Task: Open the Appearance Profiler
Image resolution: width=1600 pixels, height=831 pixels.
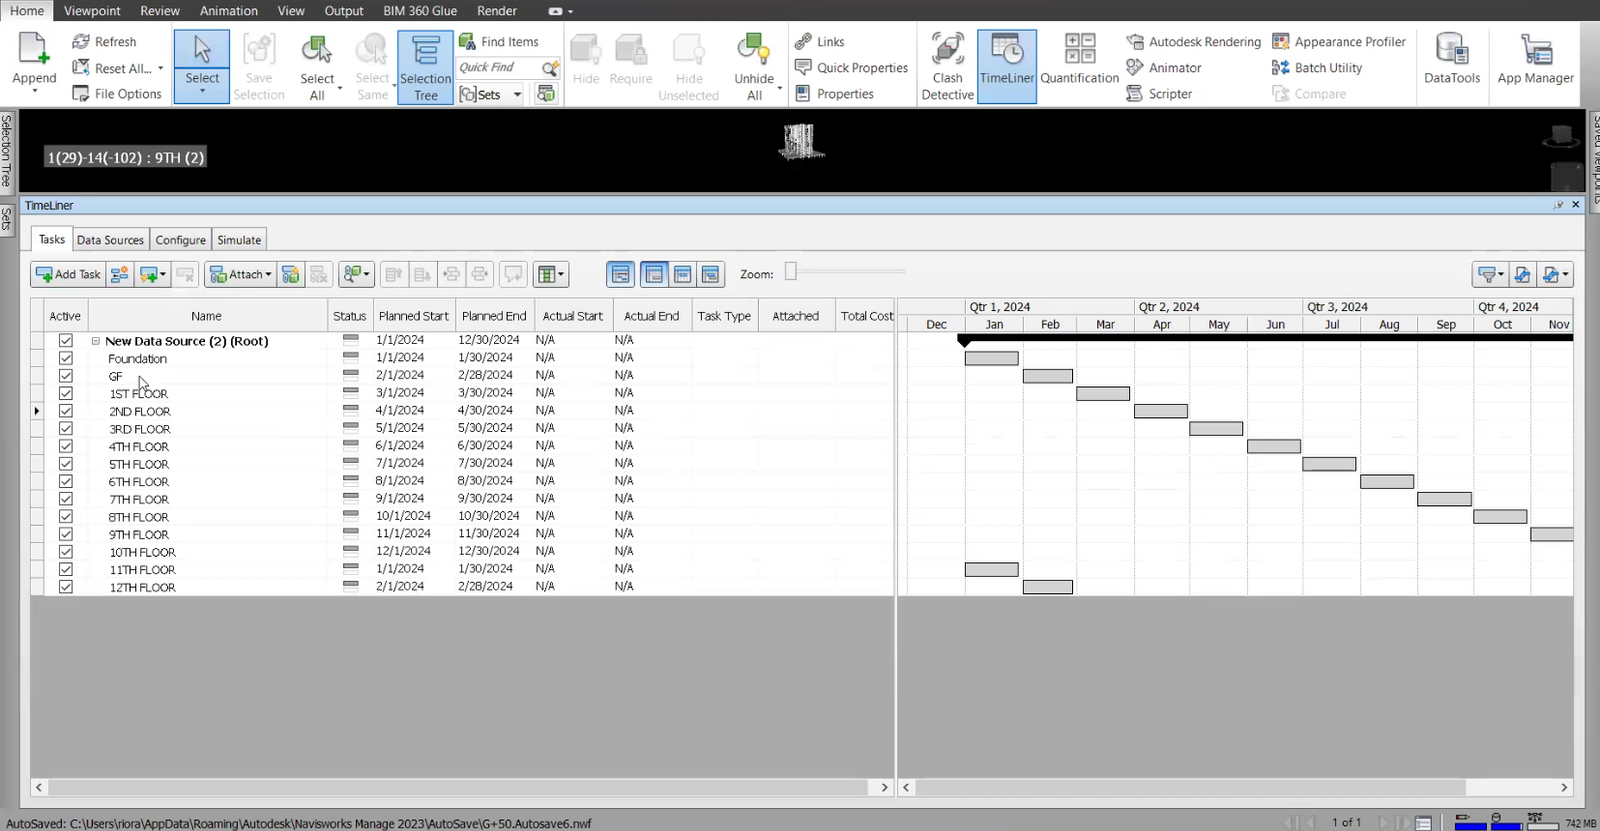Action: 1338,42
